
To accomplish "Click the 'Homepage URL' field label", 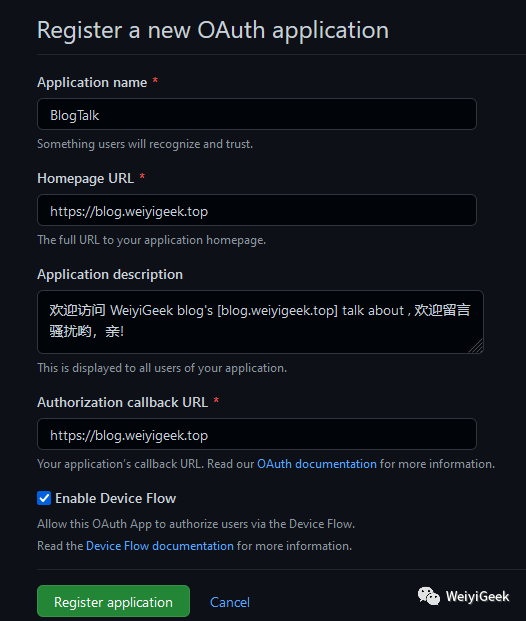I will pyautogui.click(x=86, y=178).
